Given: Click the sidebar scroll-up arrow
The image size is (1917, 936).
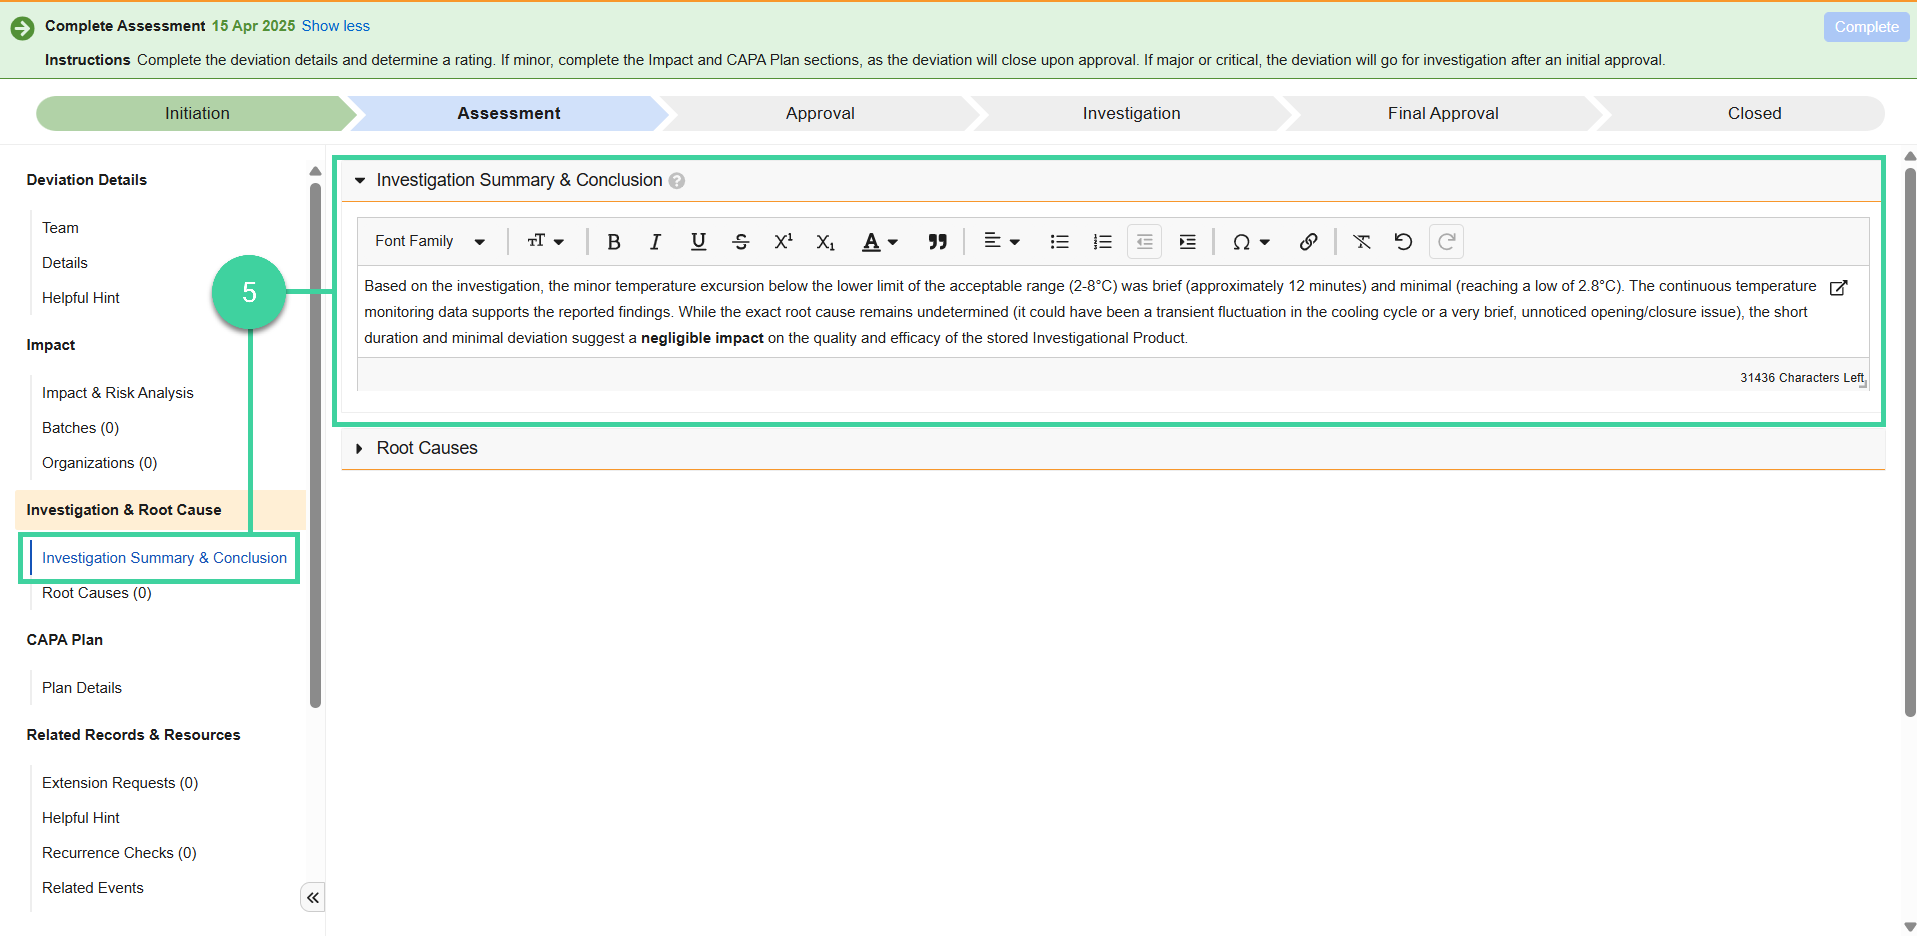Looking at the screenshot, I should tap(316, 171).
